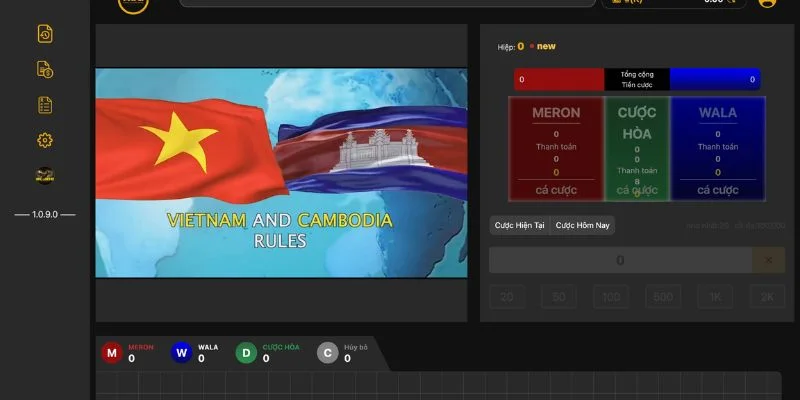Click Thanh toán text in MERON panel
This screenshot has height=400, width=800.
click(556, 147)
